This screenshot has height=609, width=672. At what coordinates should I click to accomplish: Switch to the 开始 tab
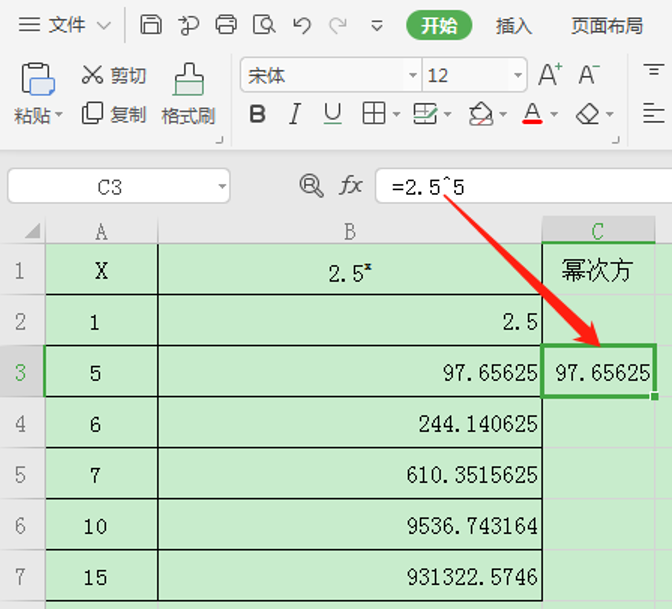439,25
